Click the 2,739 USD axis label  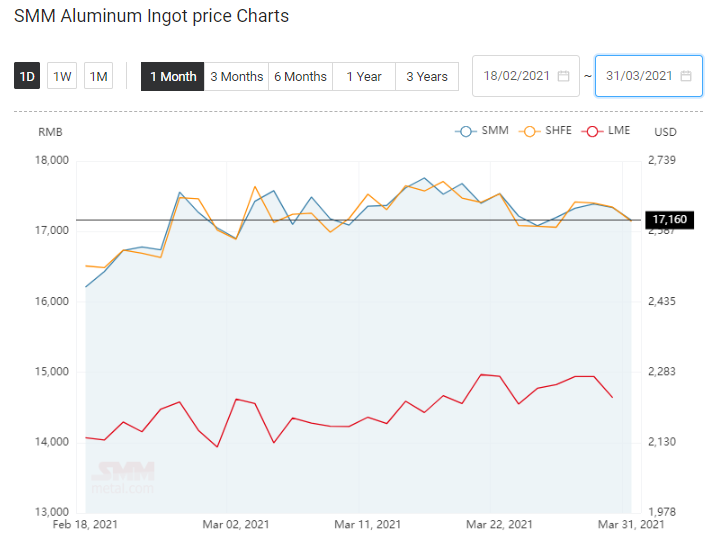click(x=662, y=160)
